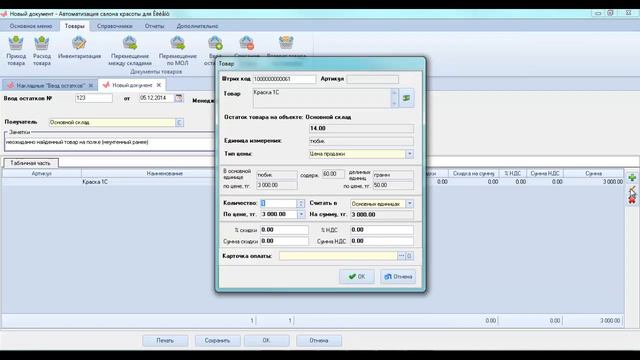The height and width of the screenshot is (360, 640).
Task: Click the % НДС field in the dialog
Action: coord(382,230)
